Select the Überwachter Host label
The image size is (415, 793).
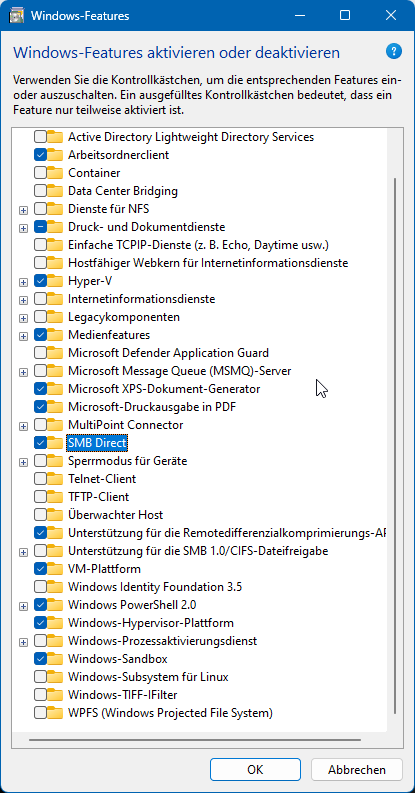116,515
